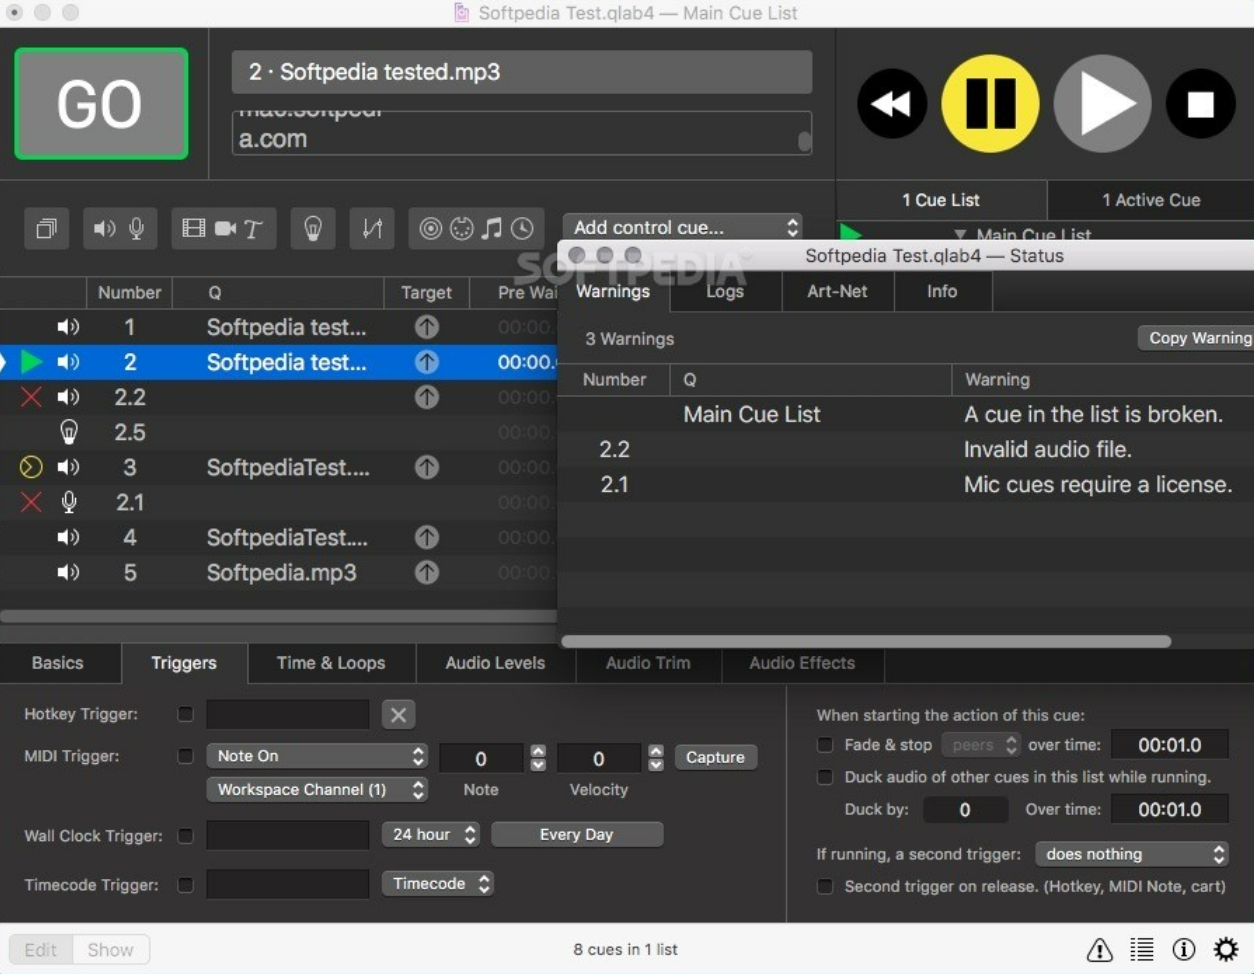Add a Fade cue from the toolbar
The width and height of the screenshot is (1254, 974).
pyautogui.click(x=372, y=229)
